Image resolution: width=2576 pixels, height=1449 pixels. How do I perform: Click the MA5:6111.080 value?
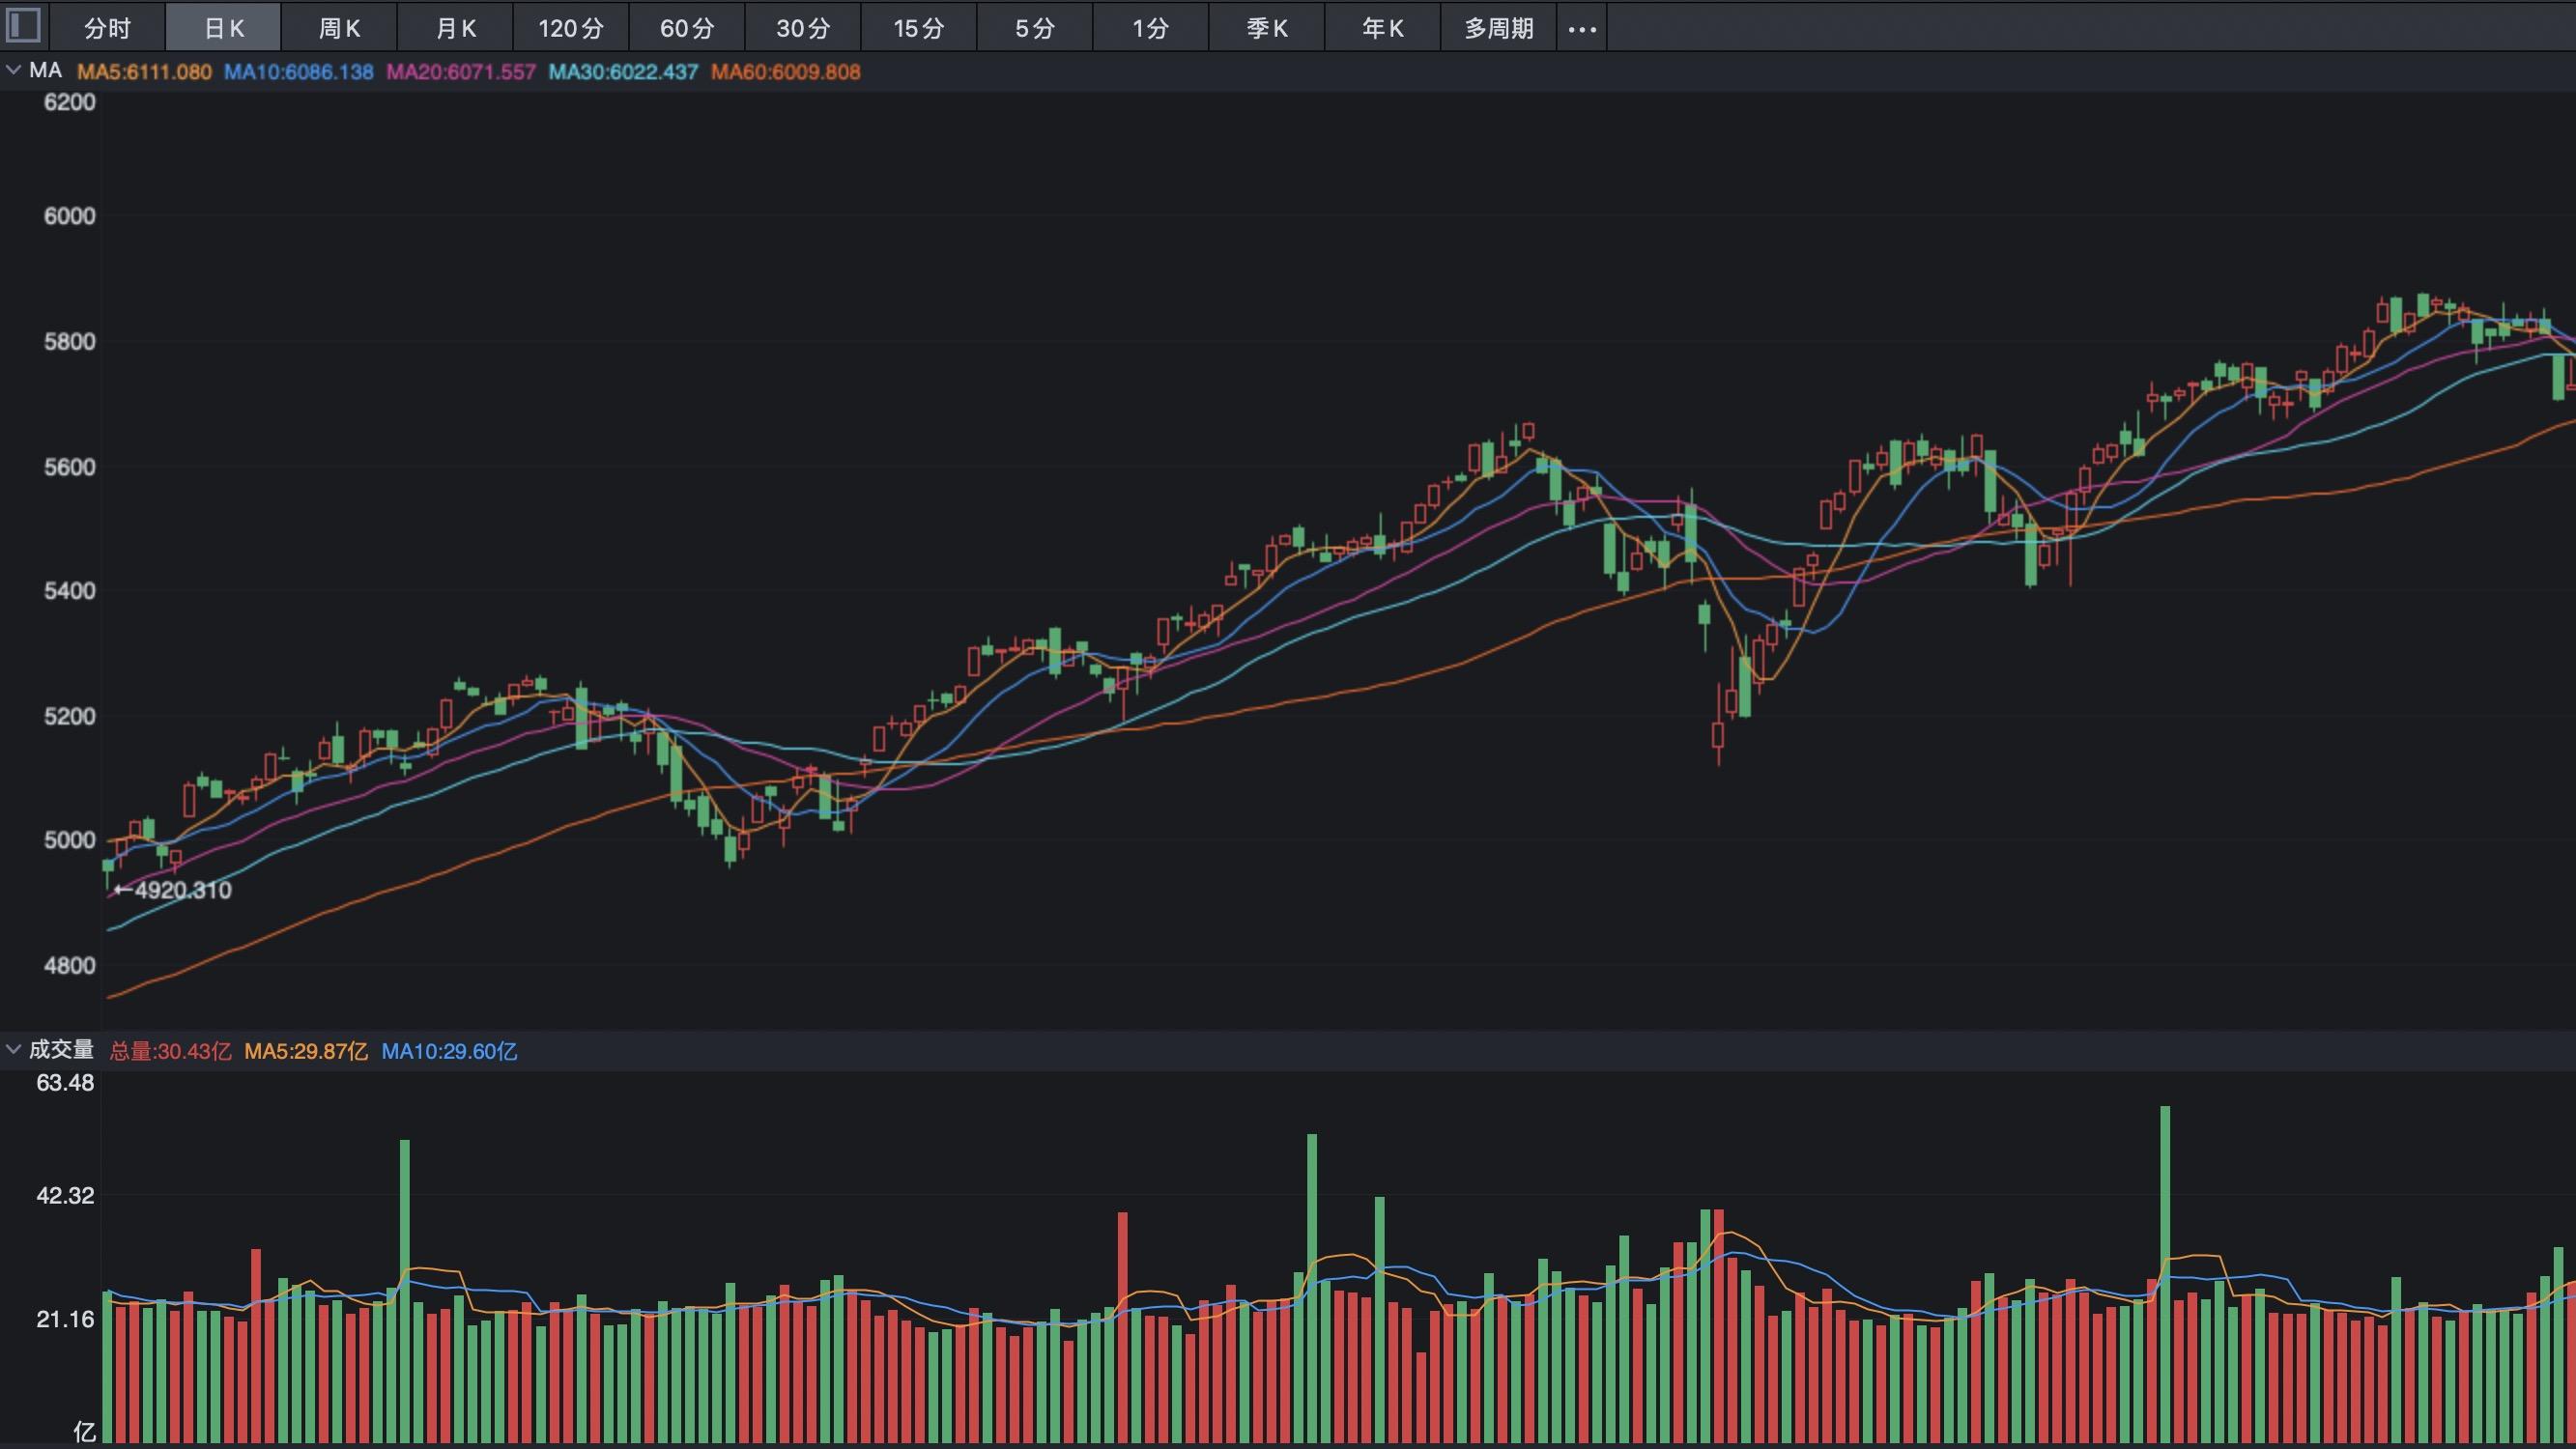[144, 72]
